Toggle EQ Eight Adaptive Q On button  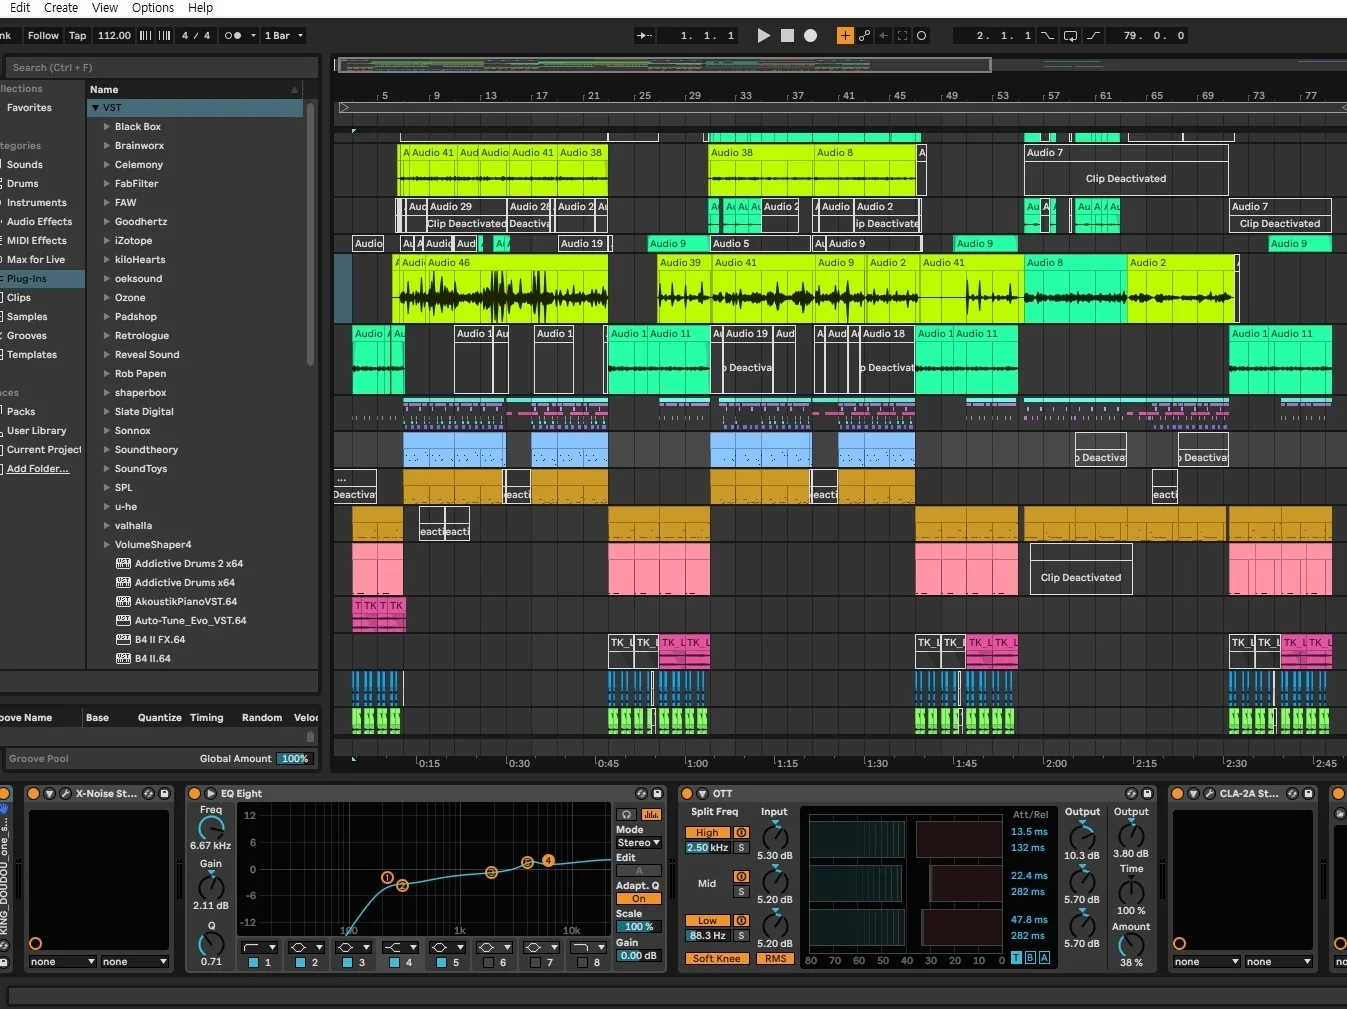[639, 899]
